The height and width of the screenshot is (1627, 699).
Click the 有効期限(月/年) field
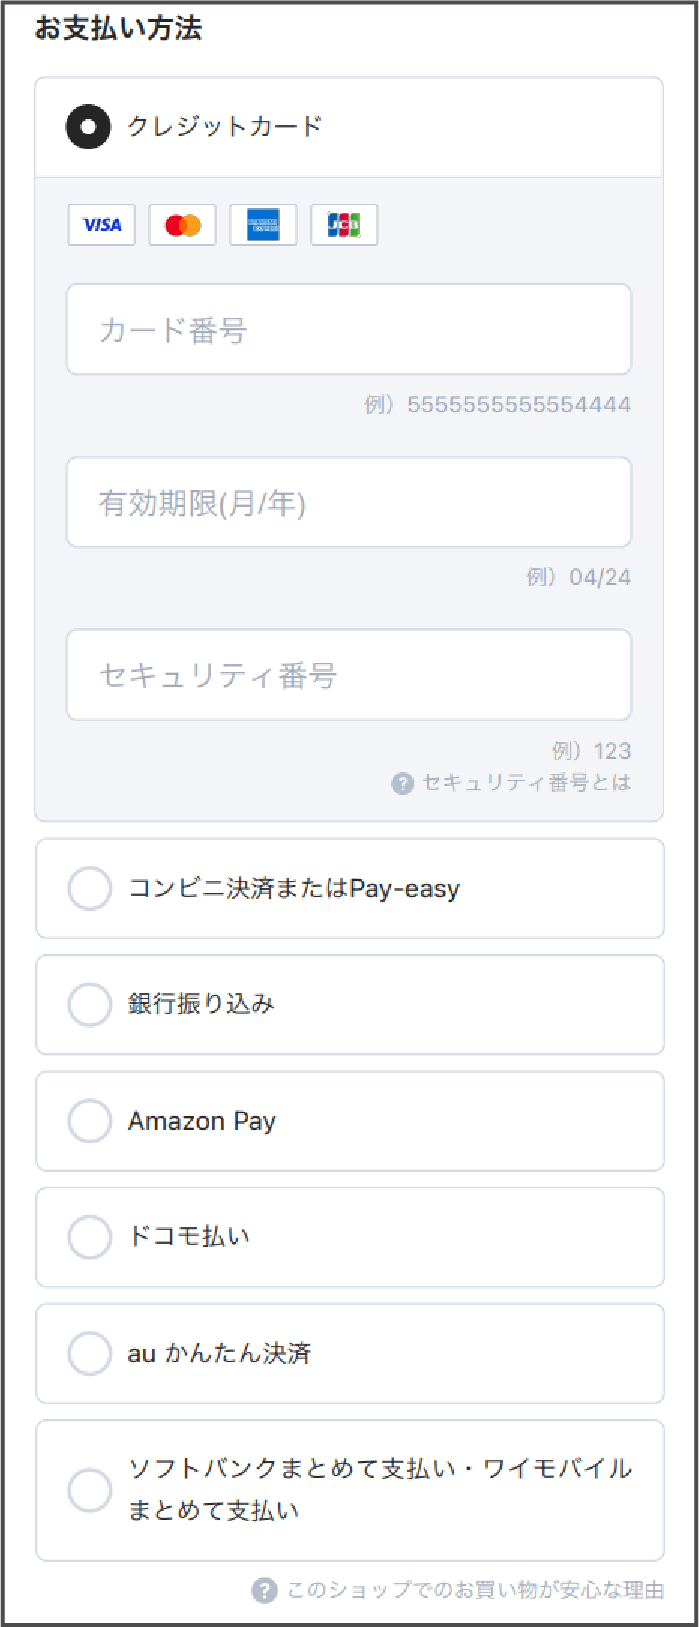(349, 502)
